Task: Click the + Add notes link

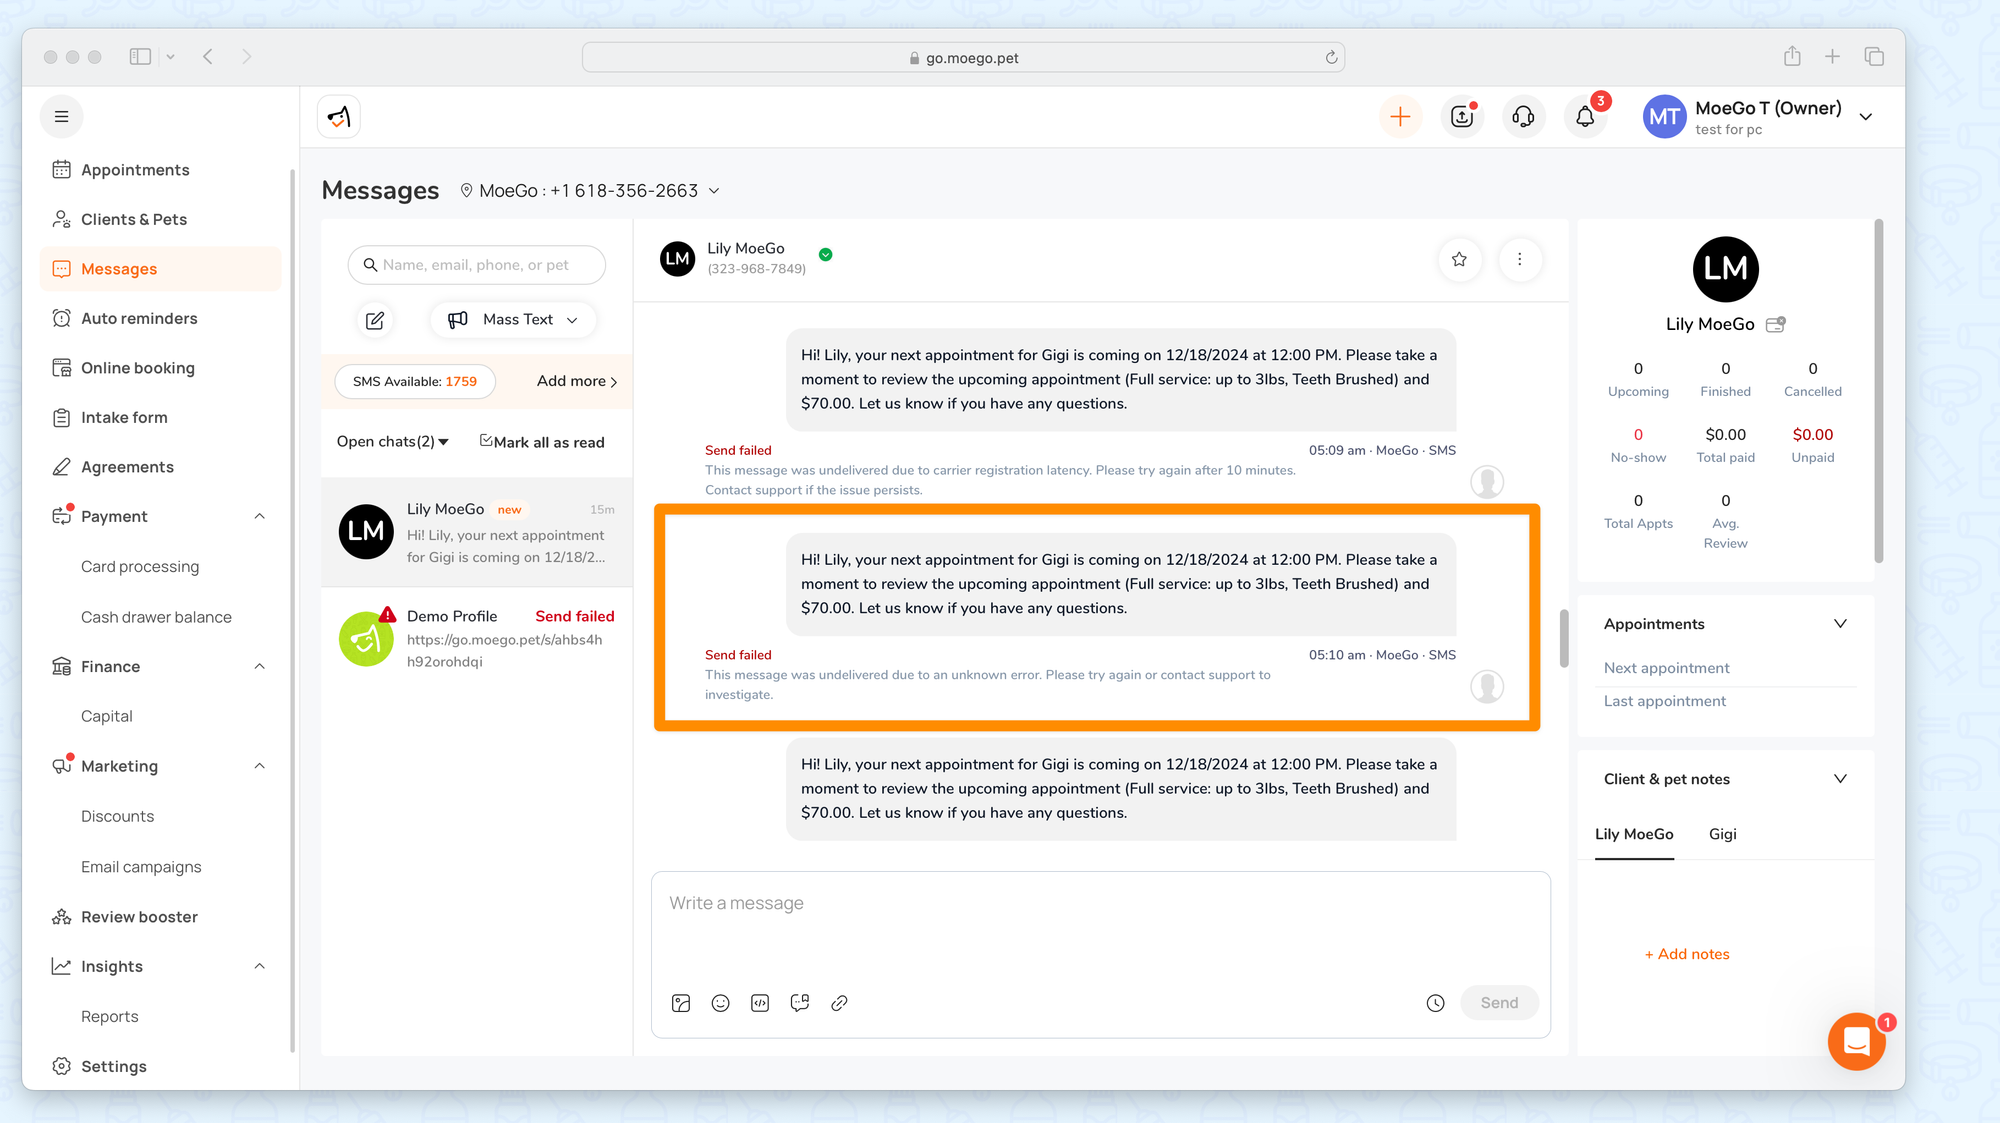Action: click(1687, 954)
